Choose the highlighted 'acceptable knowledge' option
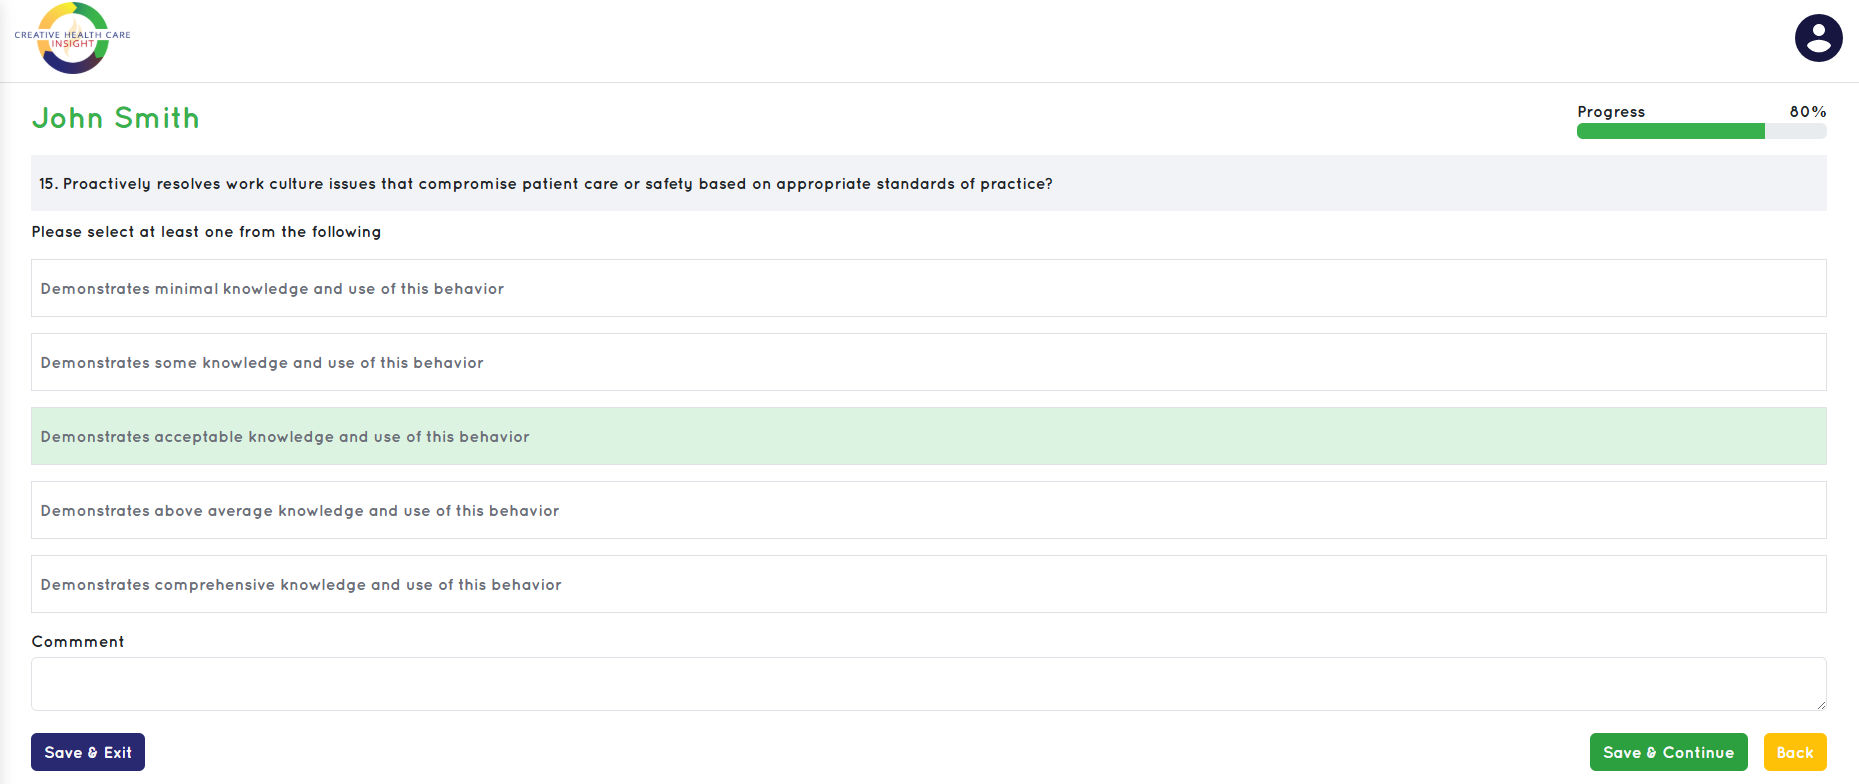 [928, 436]
